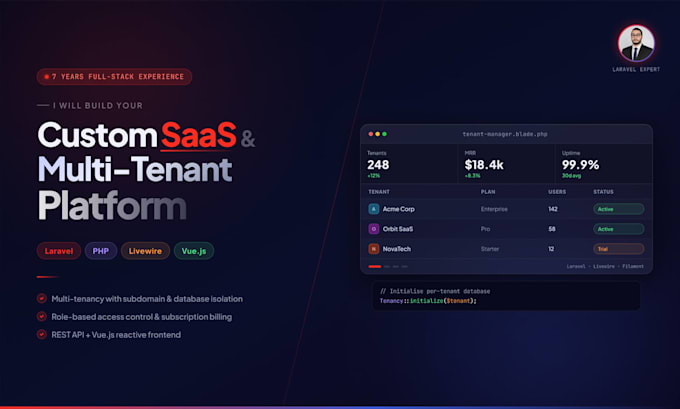The height and width of the screenshot is (409, 680).
Task: Click the TENANT column header
Action: [379, 192]
